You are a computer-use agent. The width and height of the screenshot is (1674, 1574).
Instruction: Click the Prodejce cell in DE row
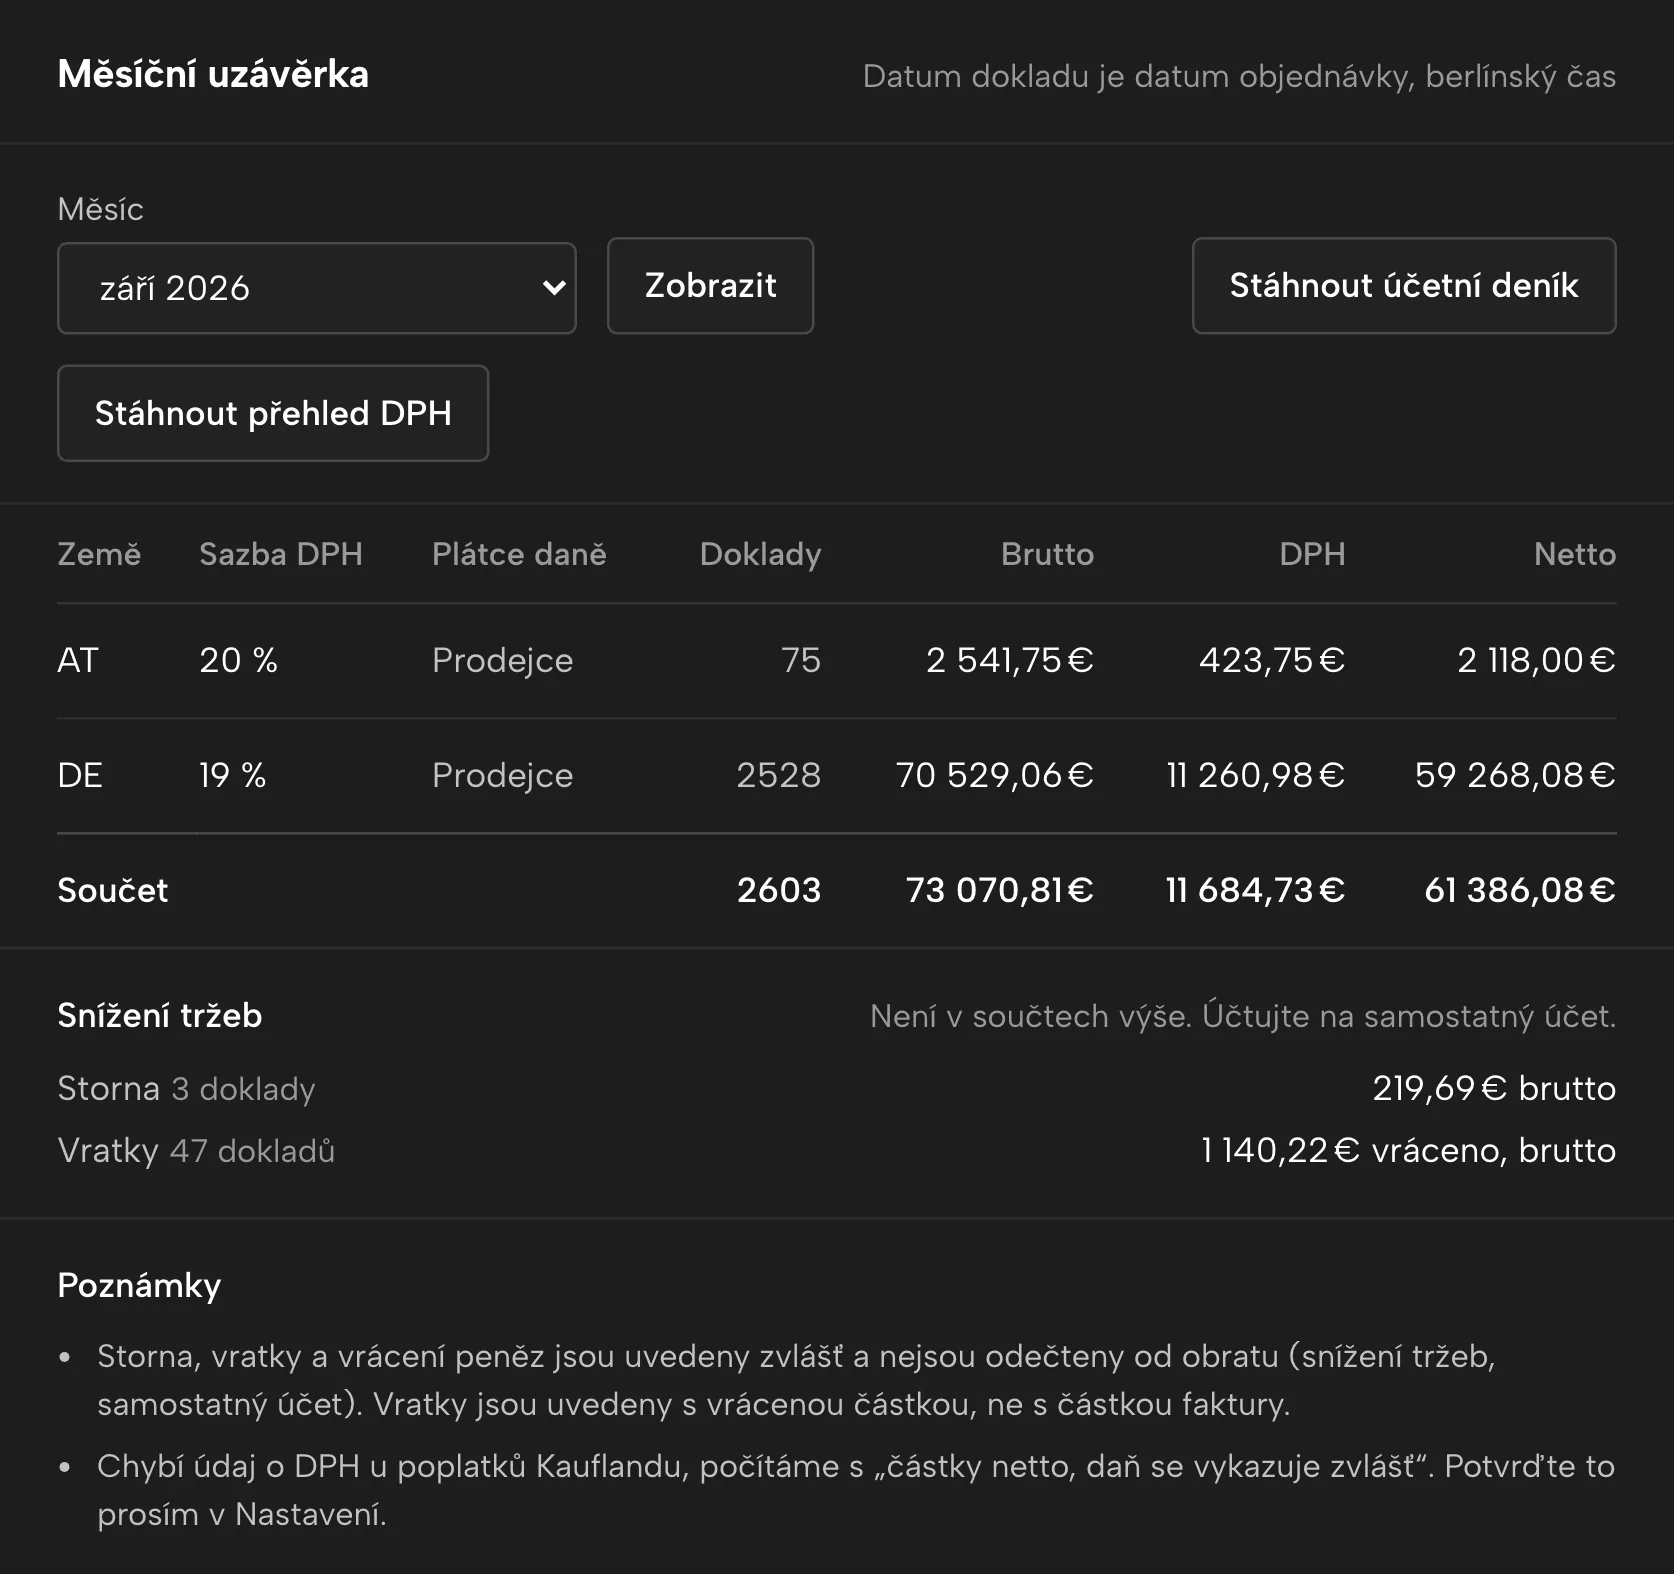point(502,775)
